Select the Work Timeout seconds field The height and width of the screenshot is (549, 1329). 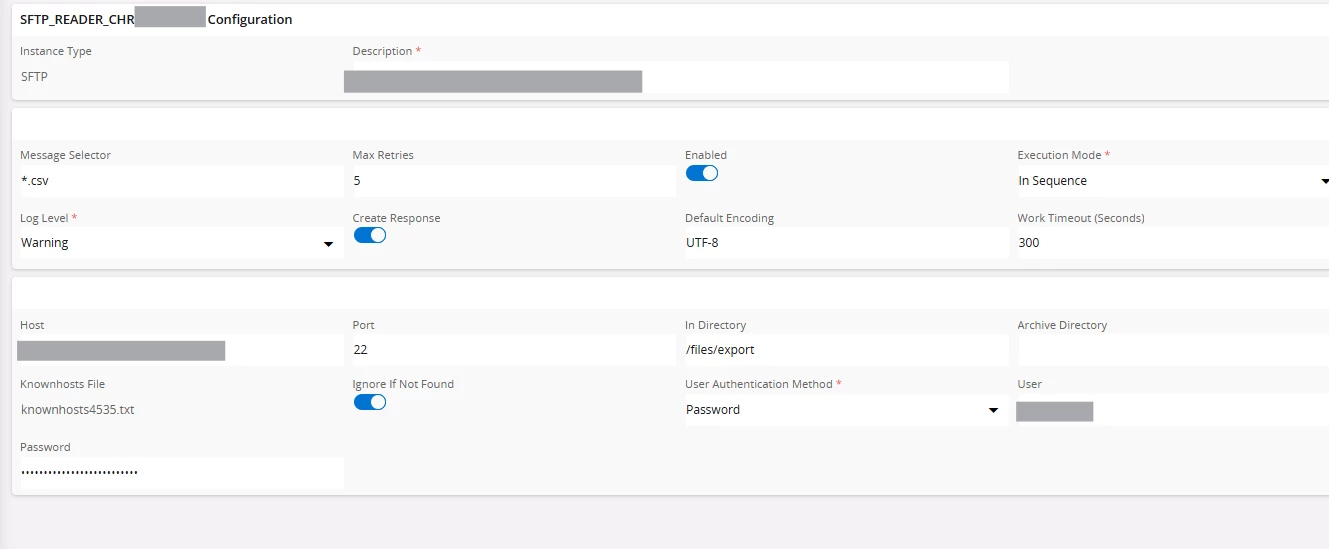point(1172,243)
